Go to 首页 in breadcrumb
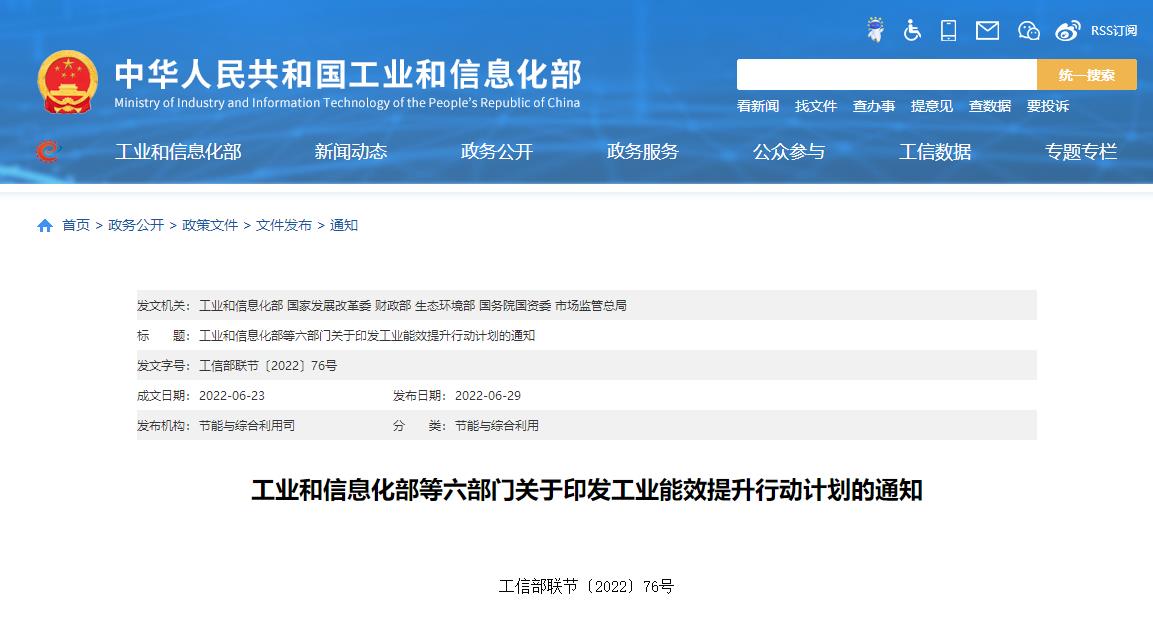 click(76, 225)
